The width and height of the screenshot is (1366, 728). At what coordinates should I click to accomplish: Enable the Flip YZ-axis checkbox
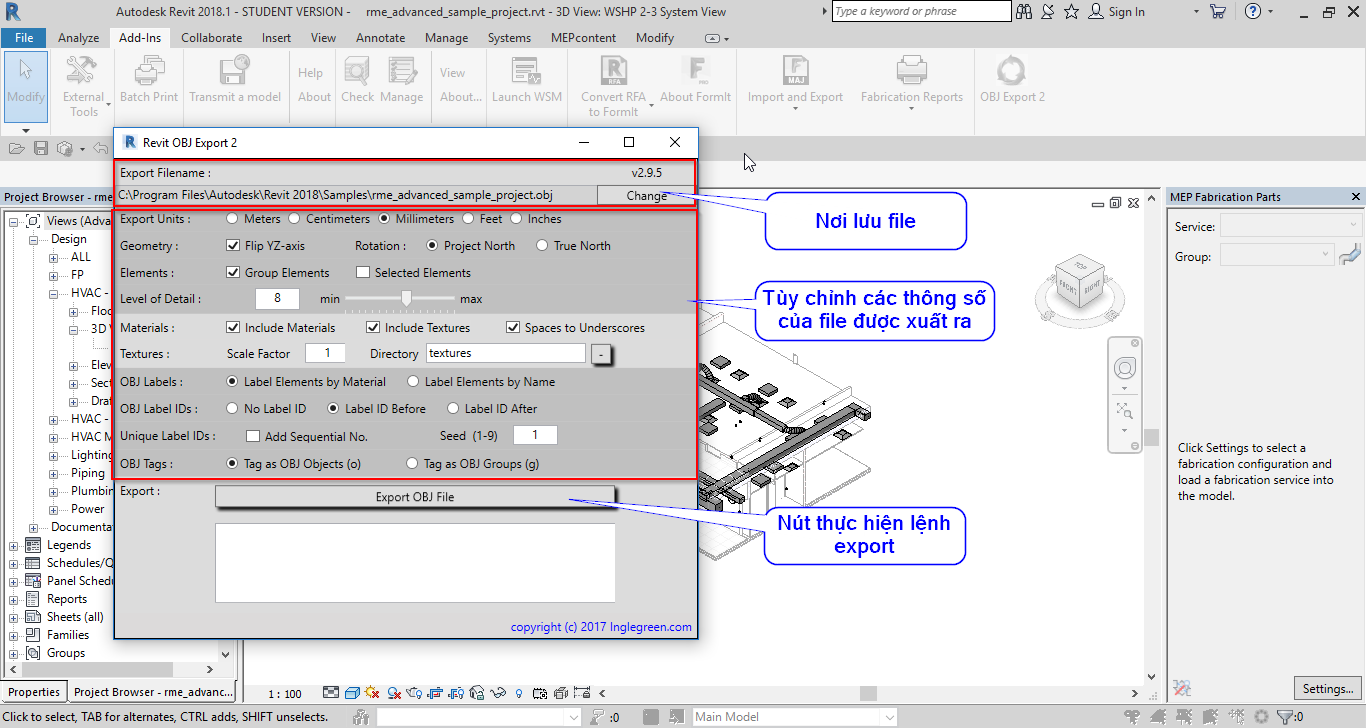(x=234, y=245)
